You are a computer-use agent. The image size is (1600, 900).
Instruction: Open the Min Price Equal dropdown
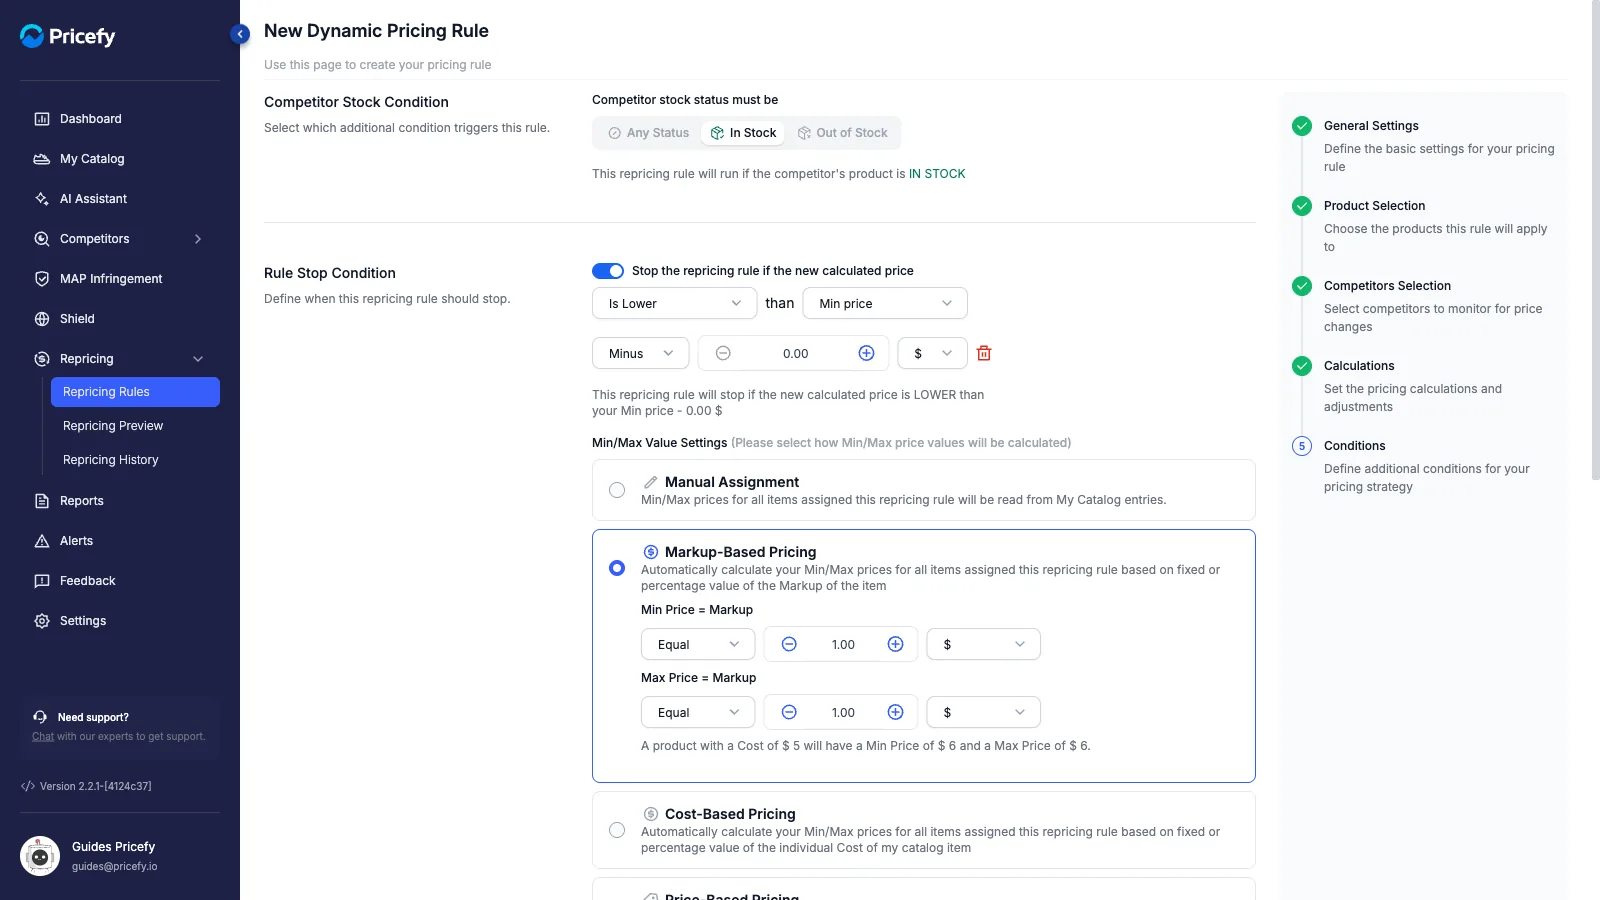click(x=698, y=644)
